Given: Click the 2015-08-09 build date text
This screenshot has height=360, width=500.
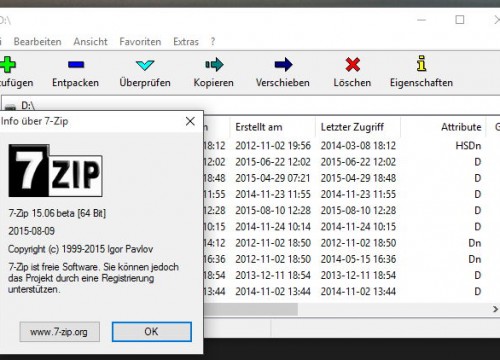Looking at the screenshot, I should (x=31, y=231).
